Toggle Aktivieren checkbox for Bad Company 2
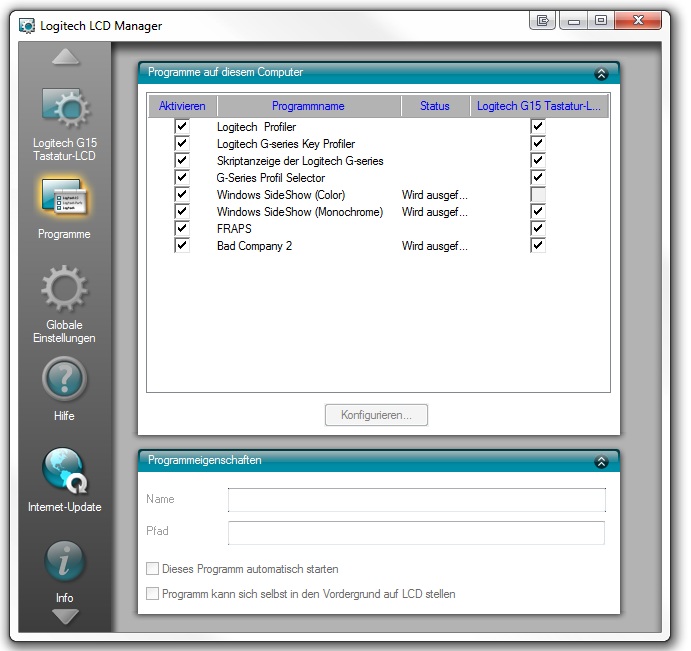Viewport: 691px width, 651px height. pyautogui.click(x=182, y=246)
